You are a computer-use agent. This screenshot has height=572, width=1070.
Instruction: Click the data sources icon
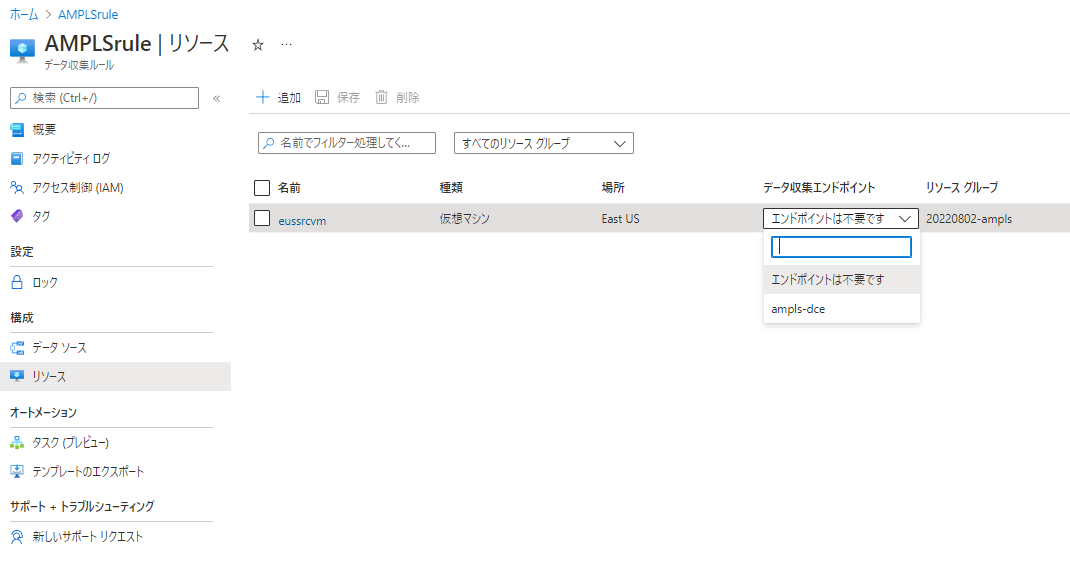[x=17, y=347]
